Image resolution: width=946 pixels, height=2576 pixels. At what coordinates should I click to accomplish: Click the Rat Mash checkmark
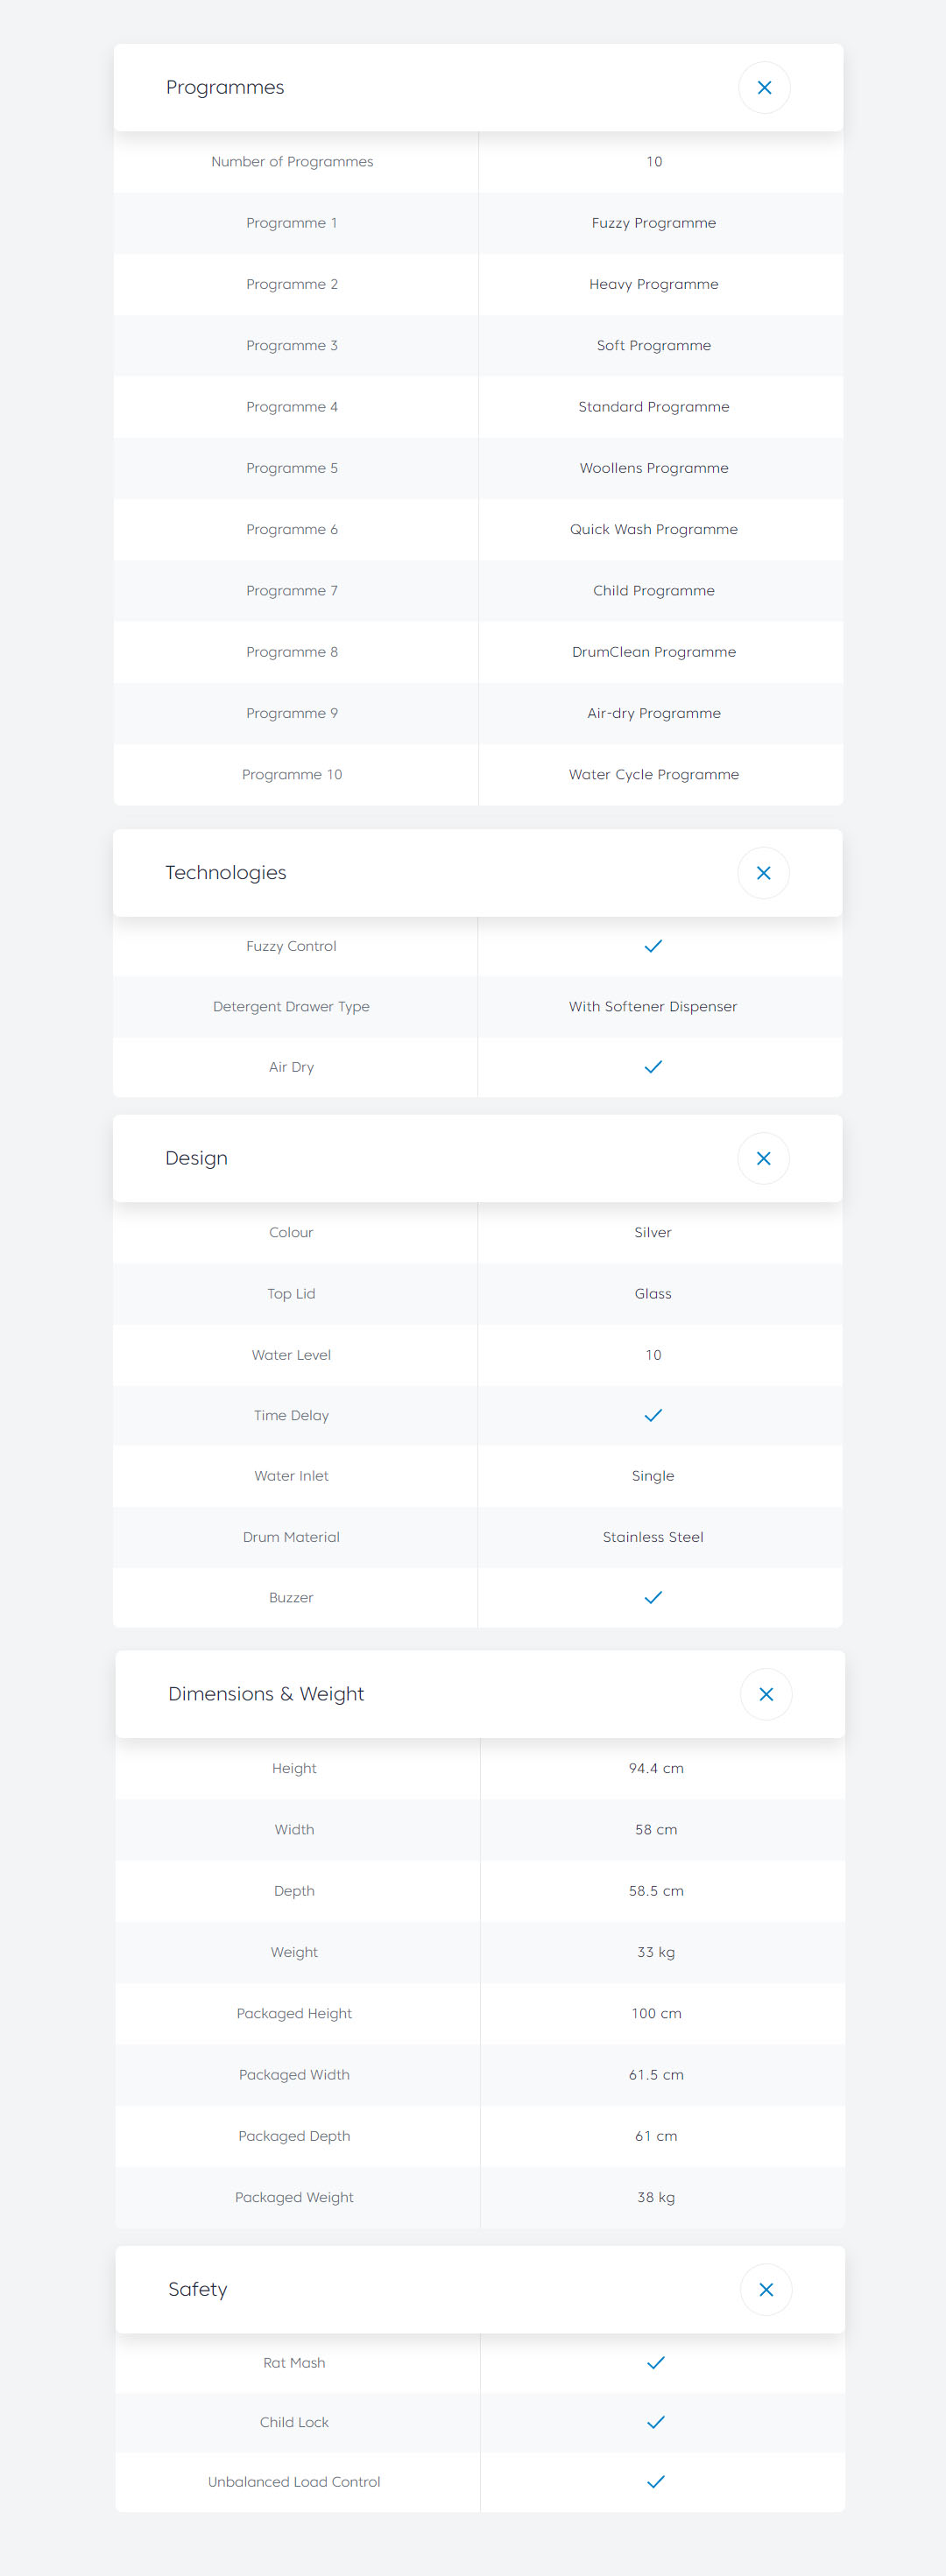click(656, 2362)
